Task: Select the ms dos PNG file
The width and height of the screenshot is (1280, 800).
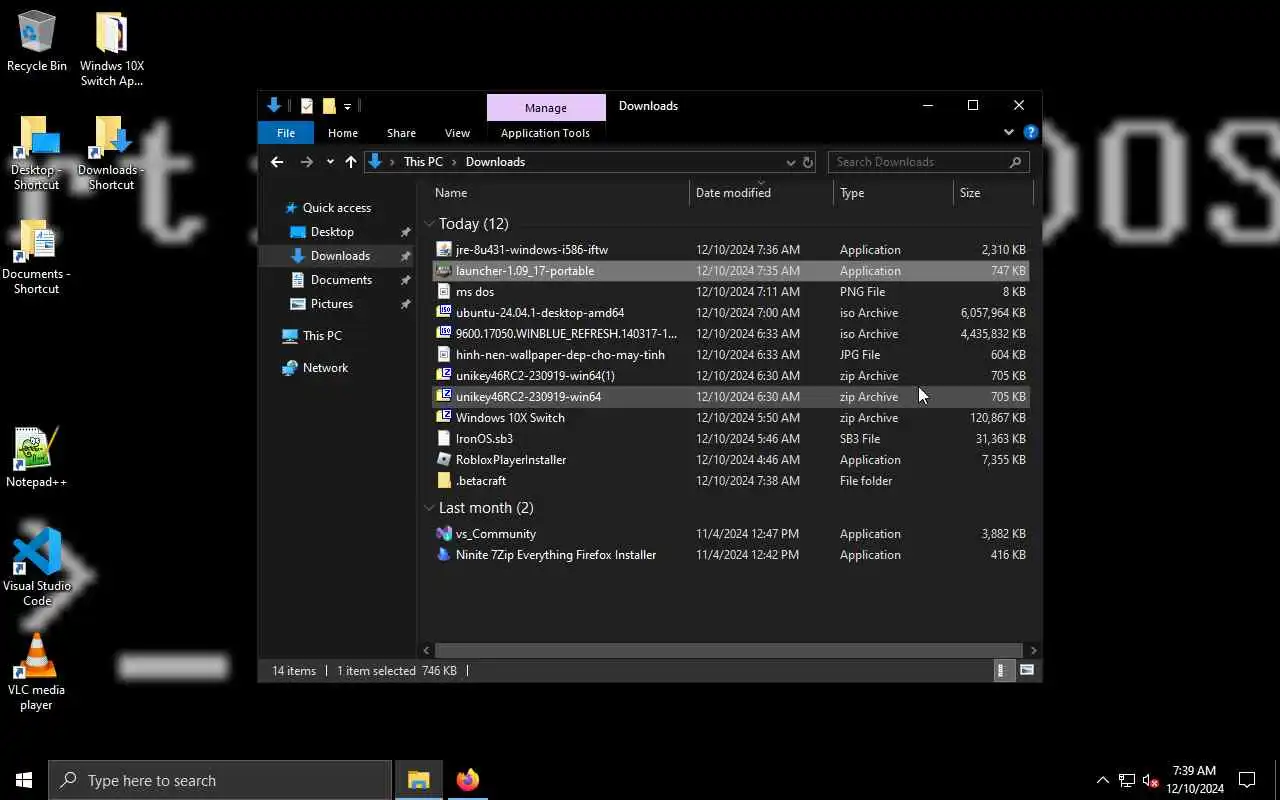Action: coord(730,292)
